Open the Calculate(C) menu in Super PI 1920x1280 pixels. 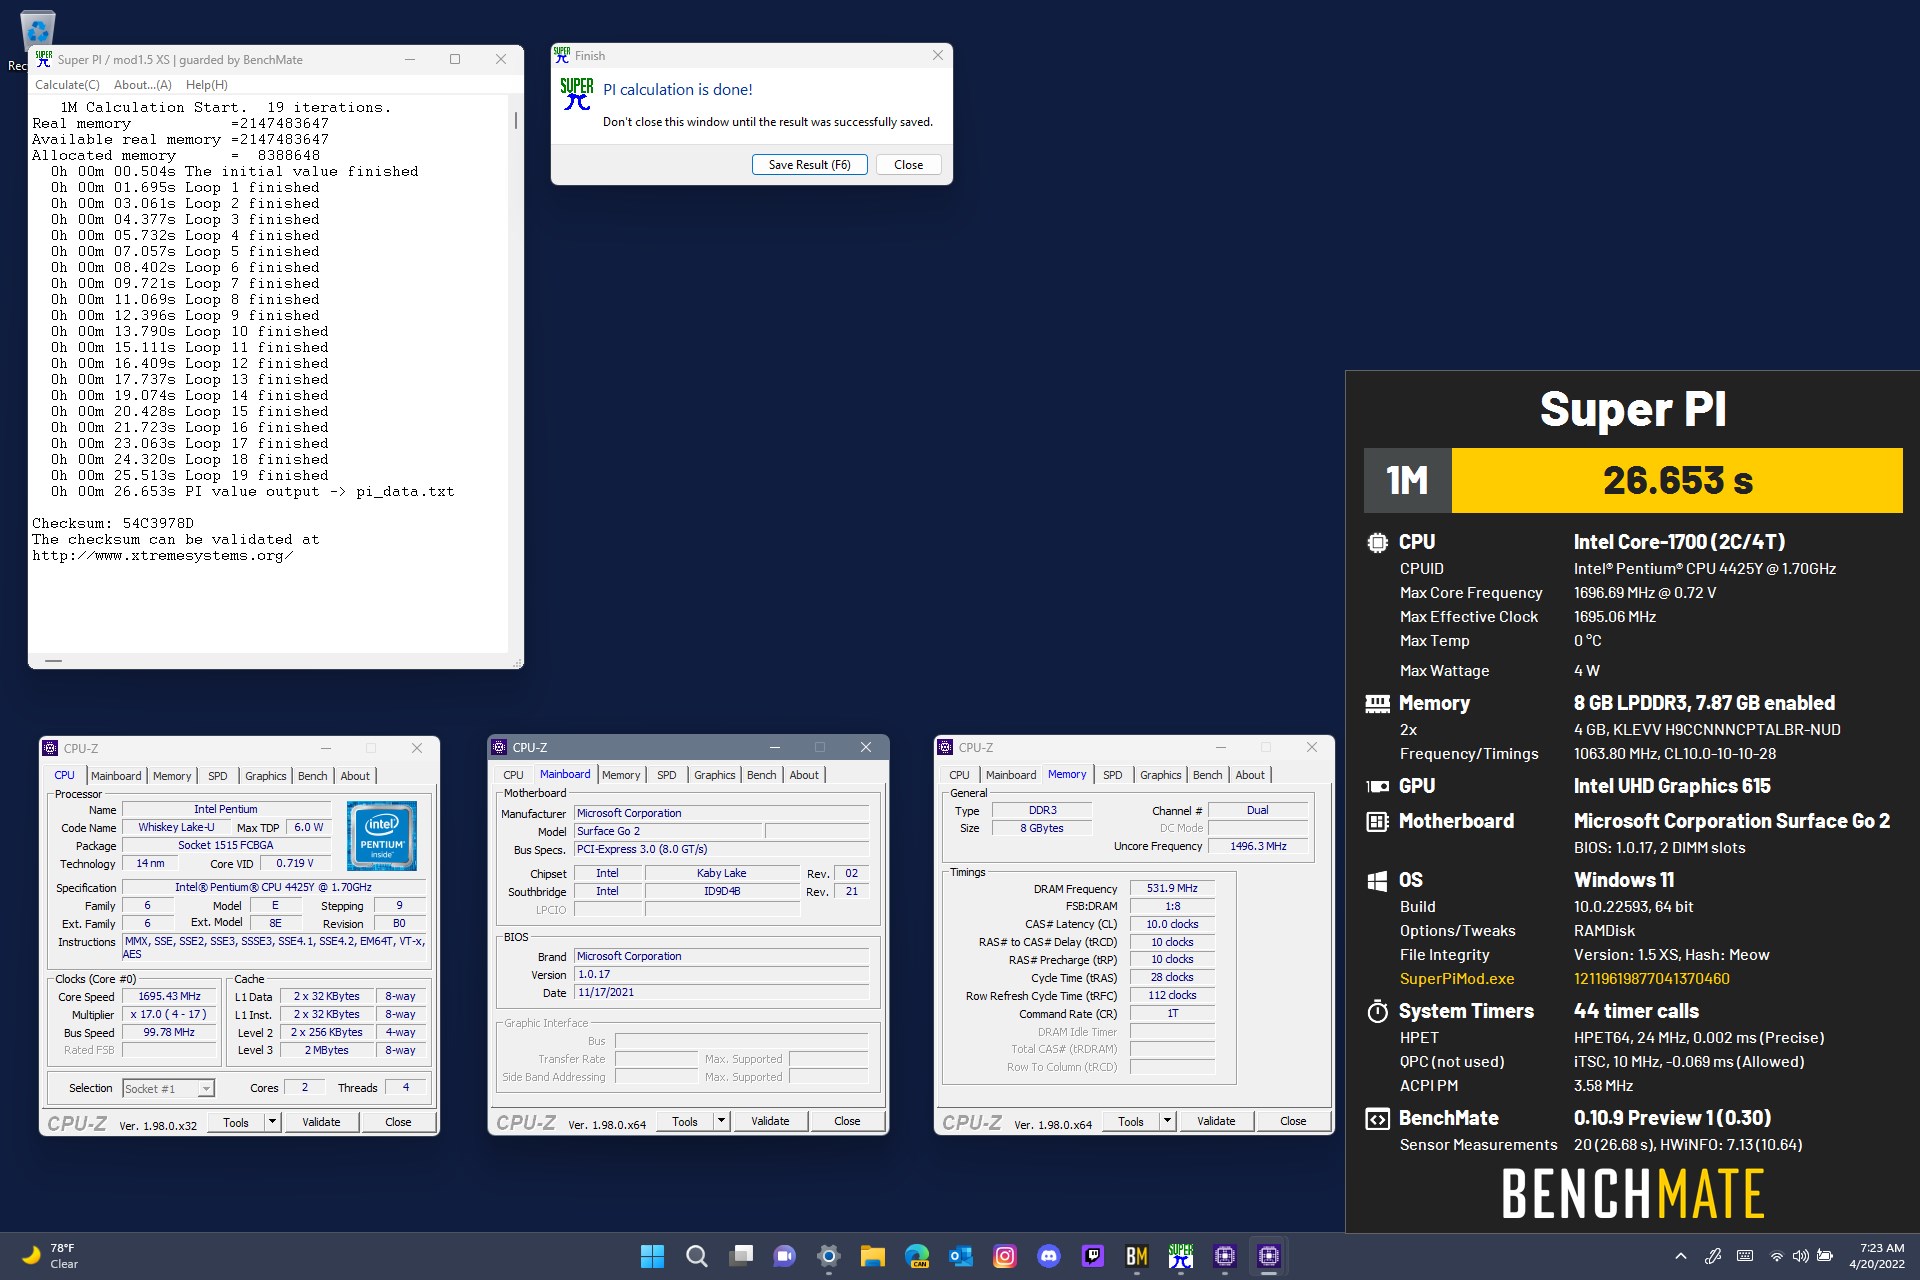[x=67, y=85]
